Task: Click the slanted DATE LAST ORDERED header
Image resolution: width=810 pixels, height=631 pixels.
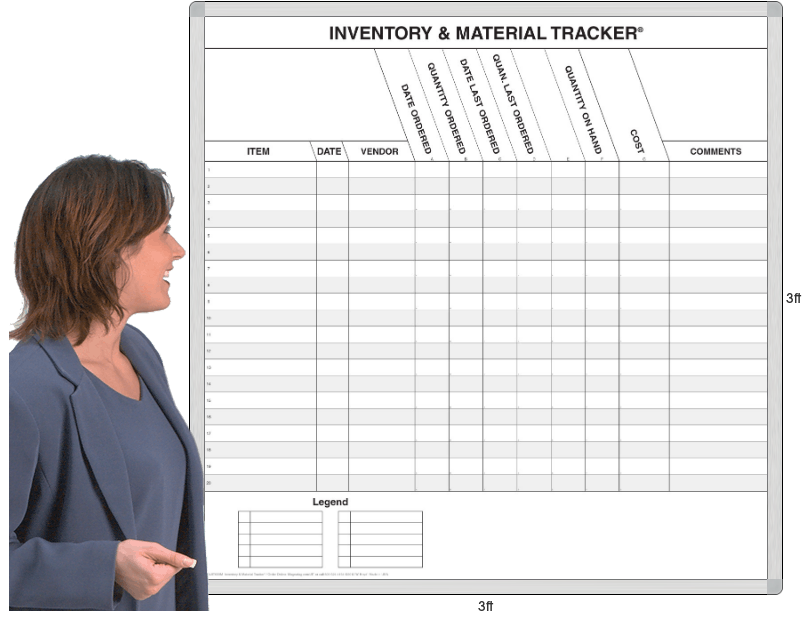Action: 479,105
